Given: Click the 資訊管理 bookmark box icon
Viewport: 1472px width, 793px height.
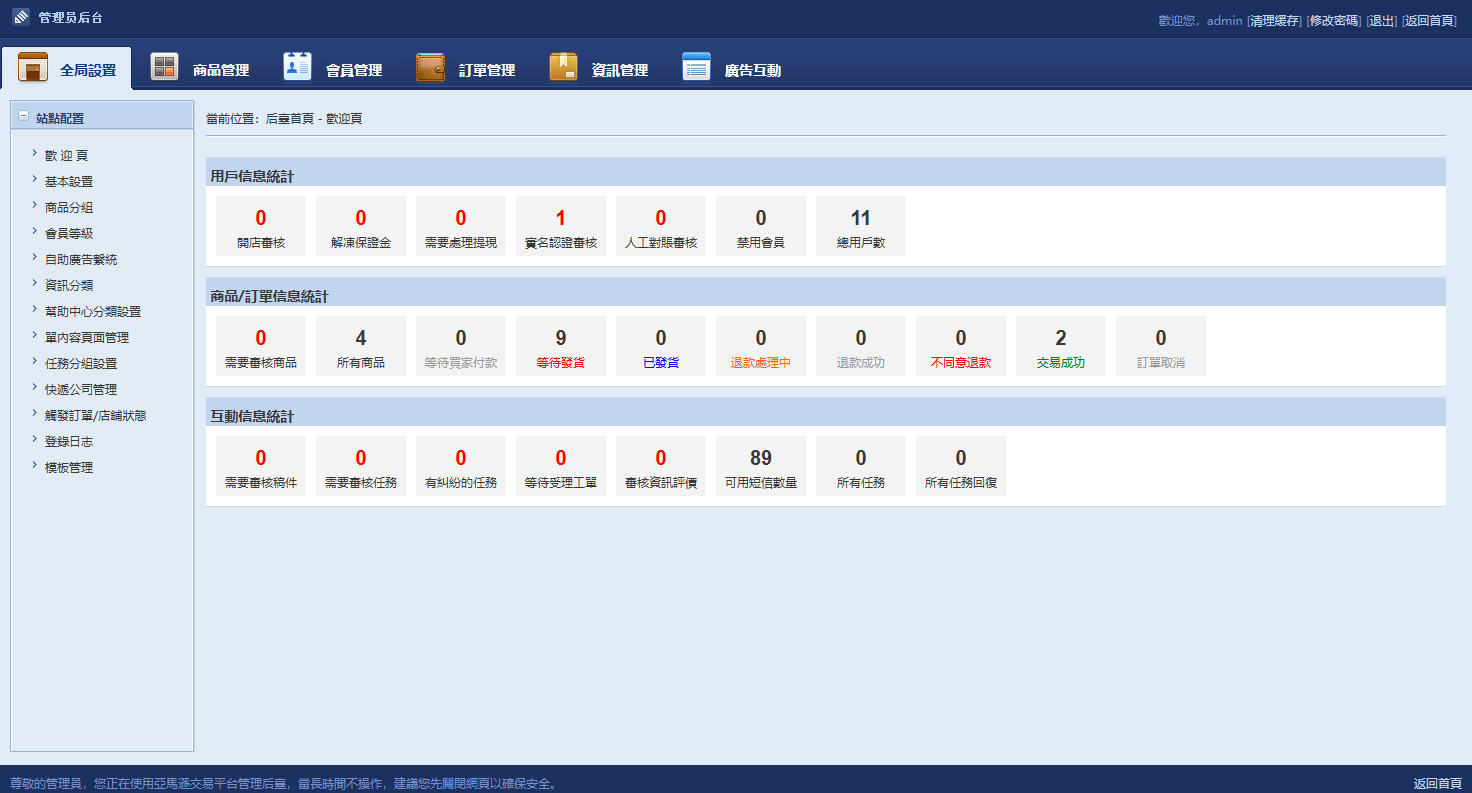Looking at the screenshot, I should click(x=563, y=68).
